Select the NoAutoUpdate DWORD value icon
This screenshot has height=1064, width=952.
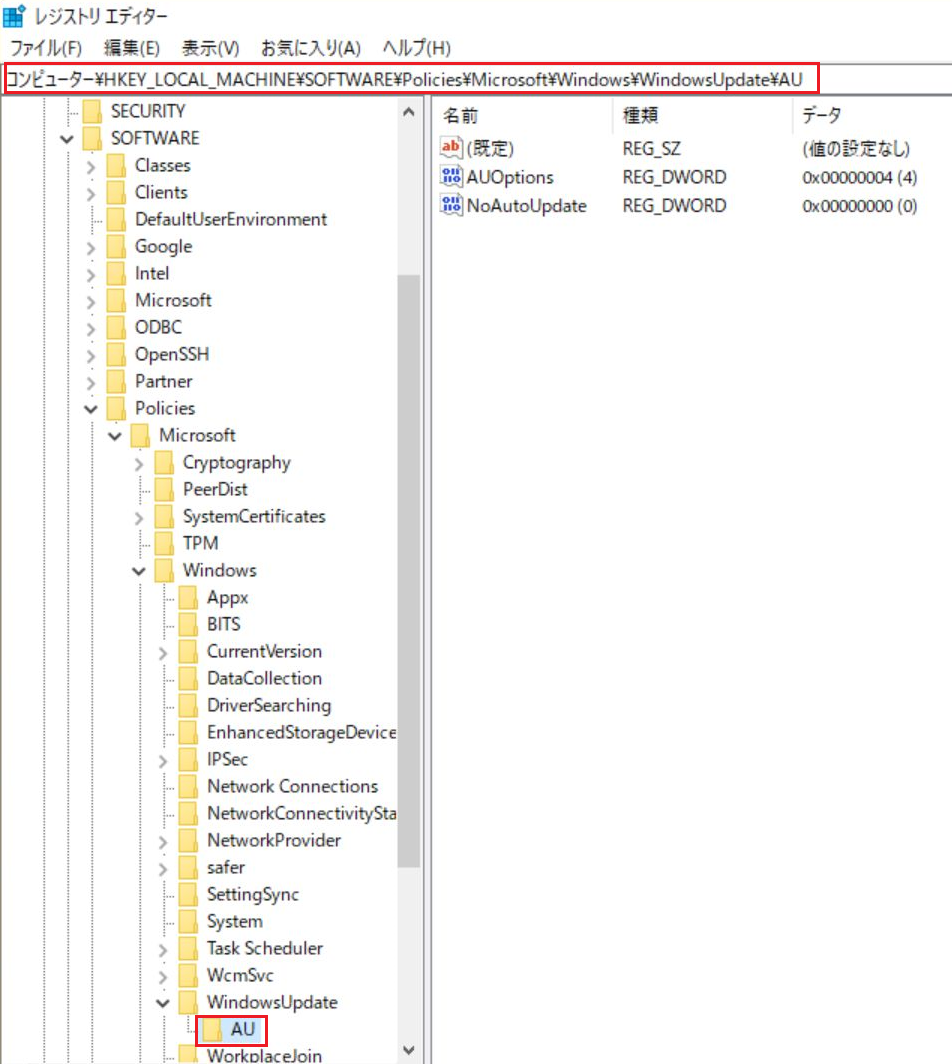point(451,205)
